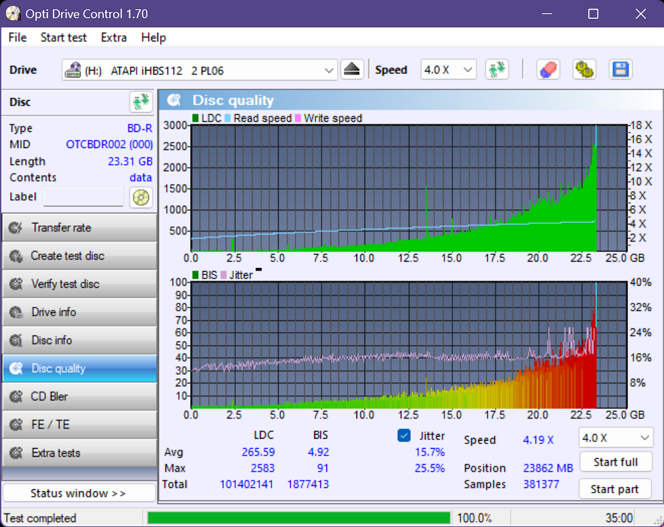Click the Test completed status text
Image resolution: width=664 pixels, height=527 pixels.
tap(40, 518)
